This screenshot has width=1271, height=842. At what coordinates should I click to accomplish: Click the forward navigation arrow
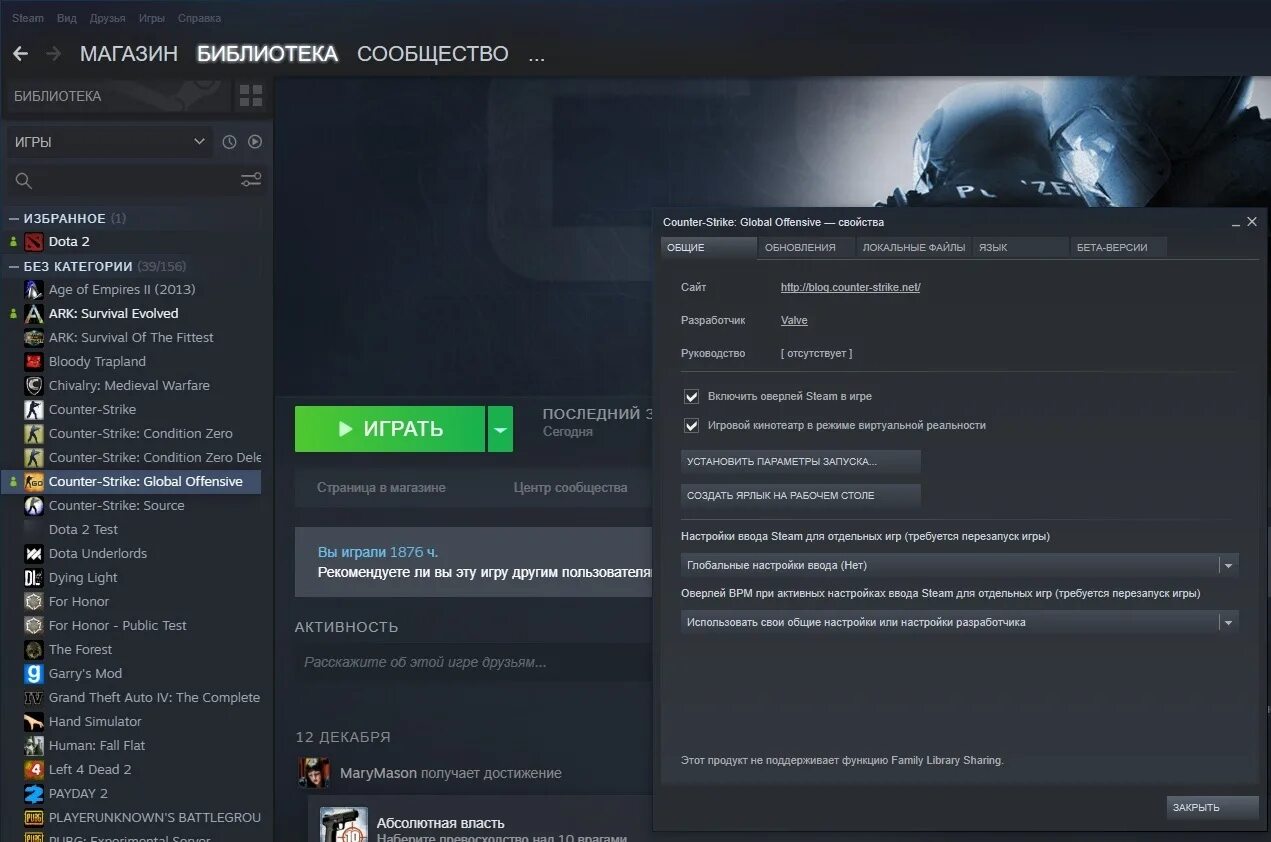point(54,53)
